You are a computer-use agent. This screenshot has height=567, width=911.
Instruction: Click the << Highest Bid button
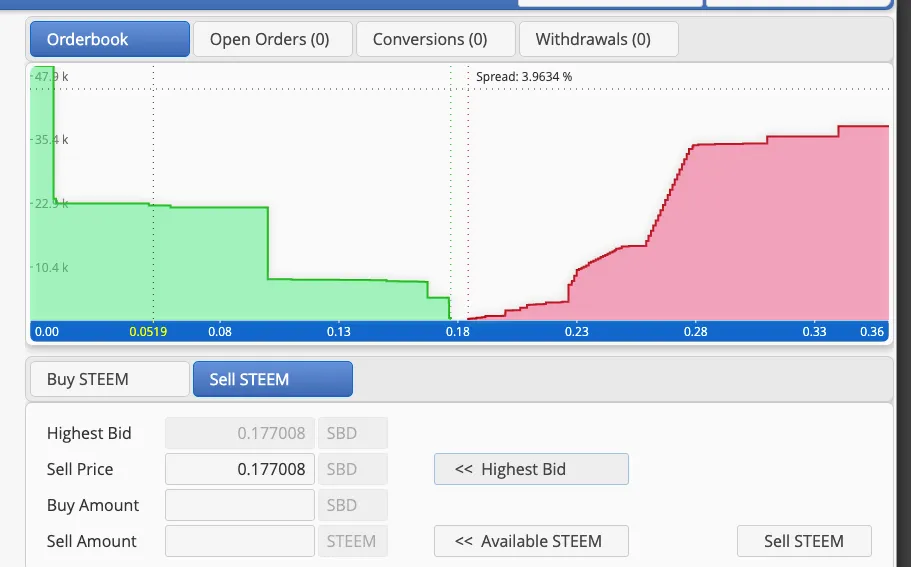(x=531, y=469)
